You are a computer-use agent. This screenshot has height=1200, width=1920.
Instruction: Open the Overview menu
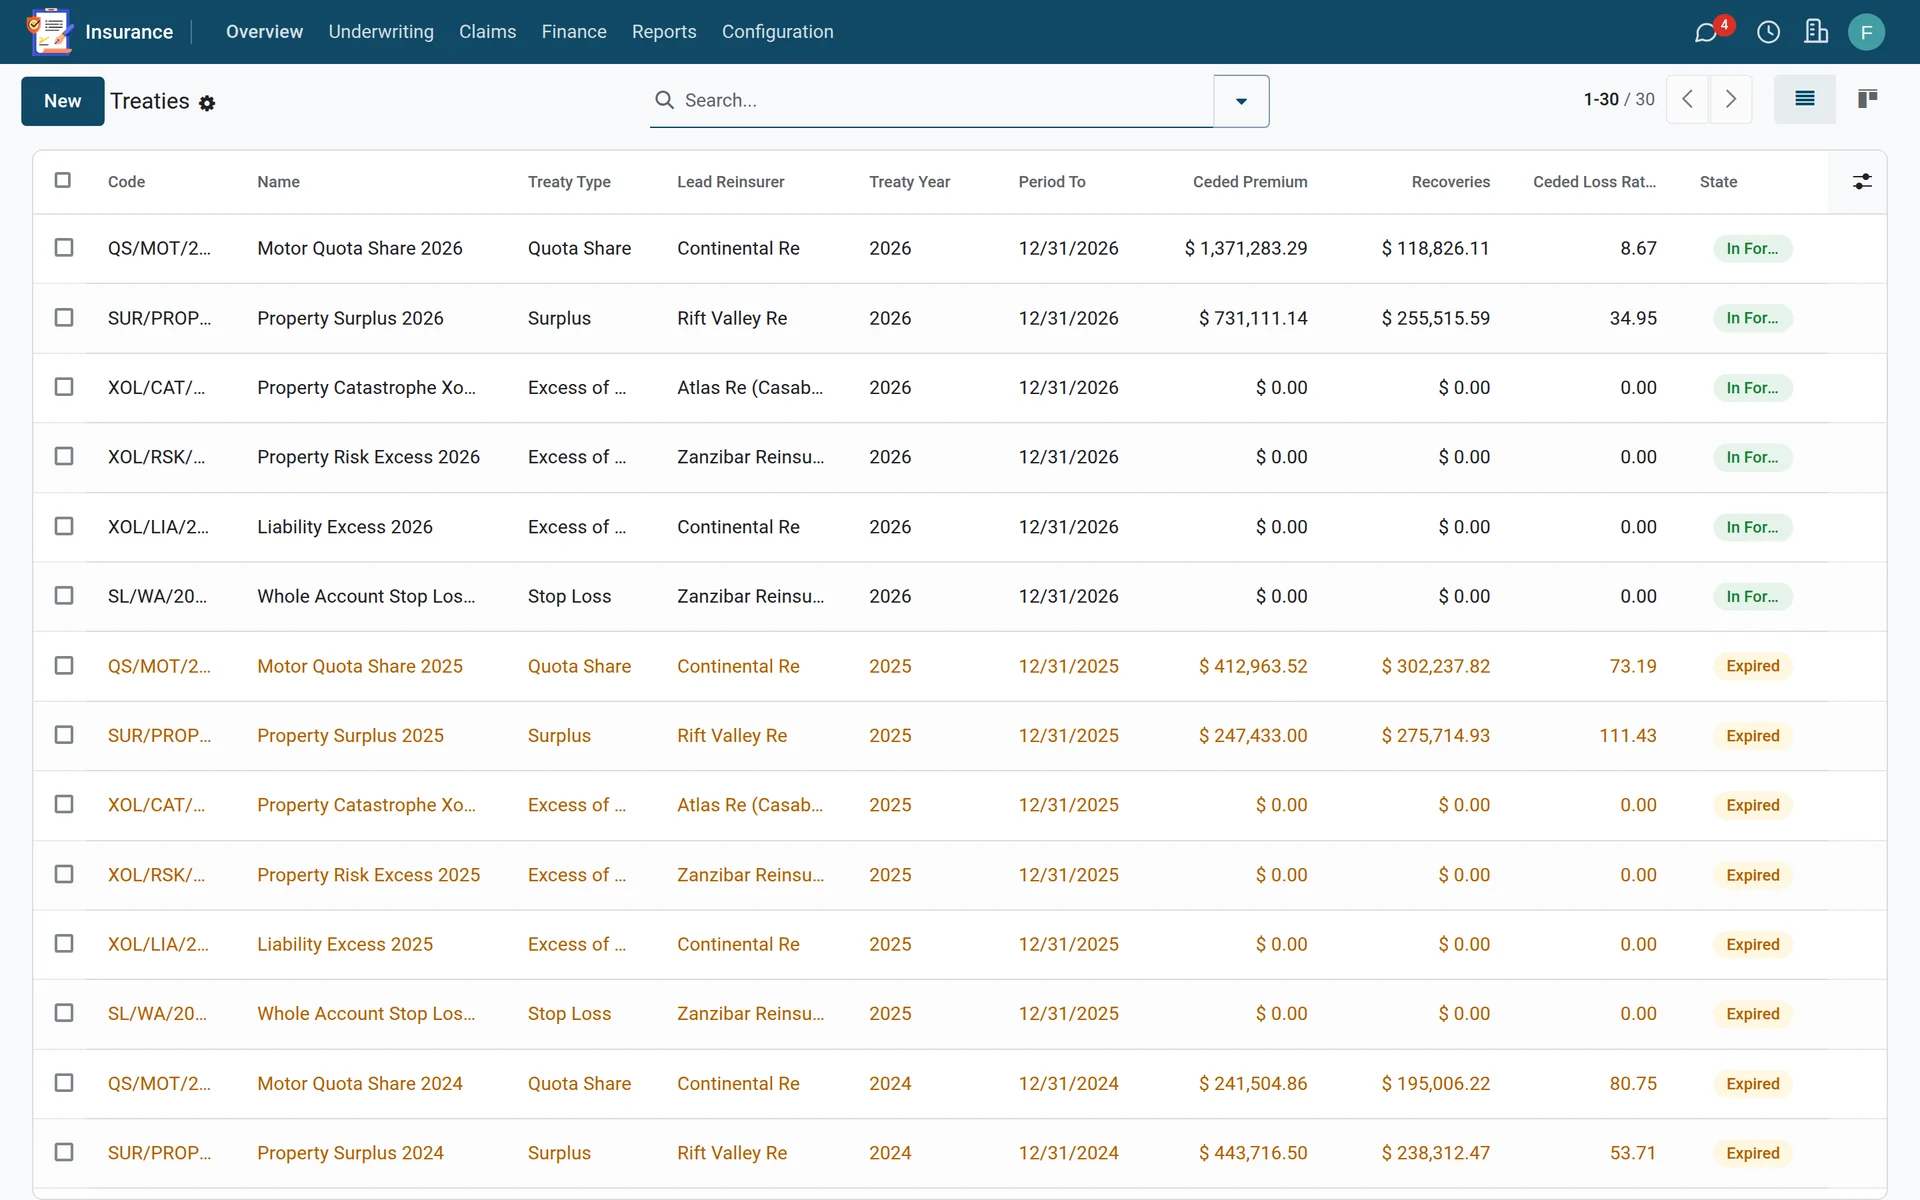[x=264, y=32]
